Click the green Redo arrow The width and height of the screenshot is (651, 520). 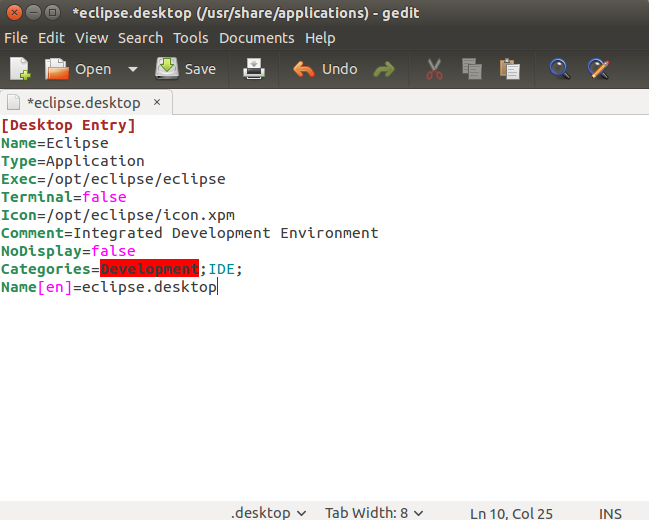click(384, 69)
